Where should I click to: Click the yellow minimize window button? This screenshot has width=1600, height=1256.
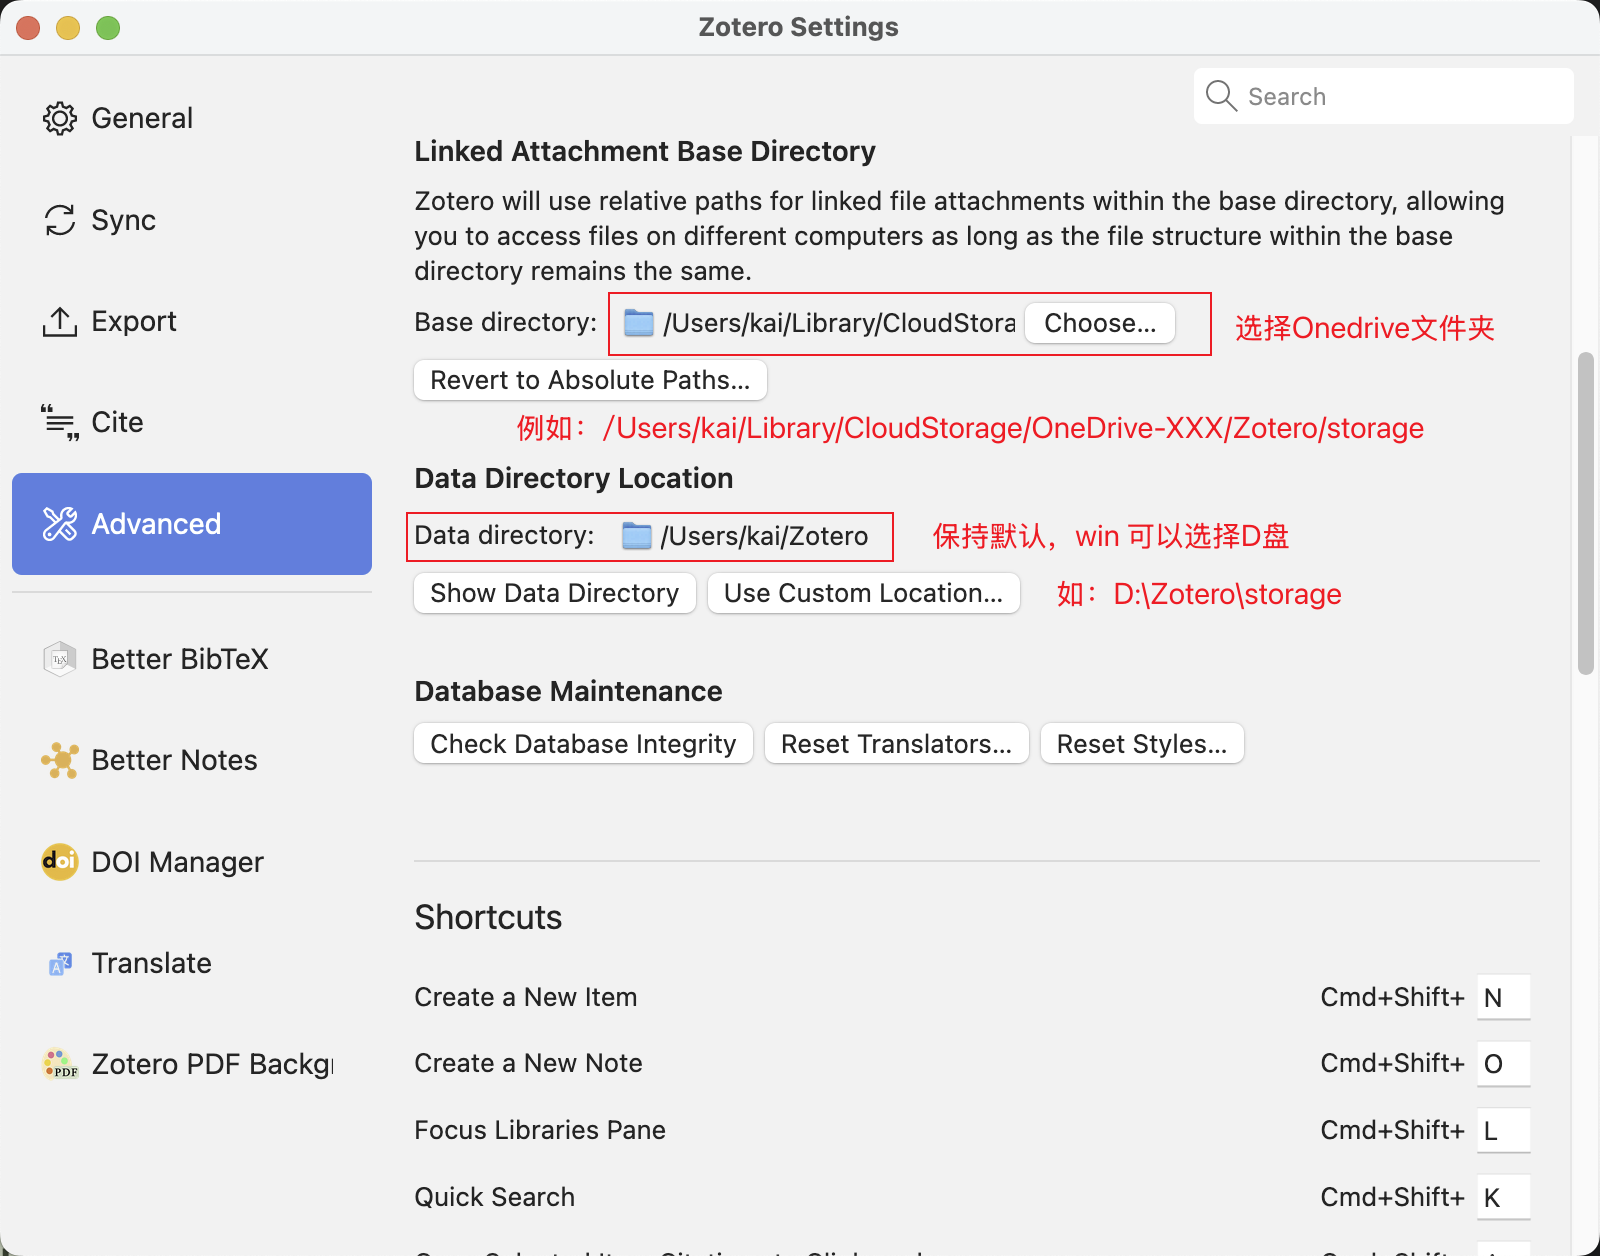[x=68, y=28]
